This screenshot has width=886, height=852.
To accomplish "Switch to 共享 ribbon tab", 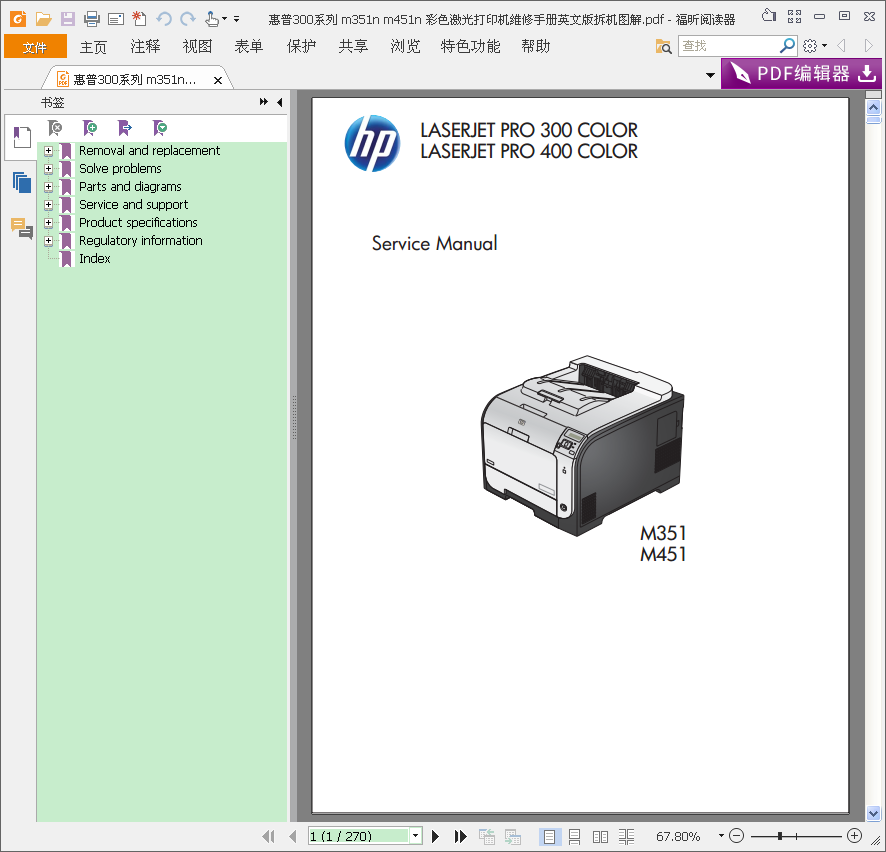I will (353, 47).
